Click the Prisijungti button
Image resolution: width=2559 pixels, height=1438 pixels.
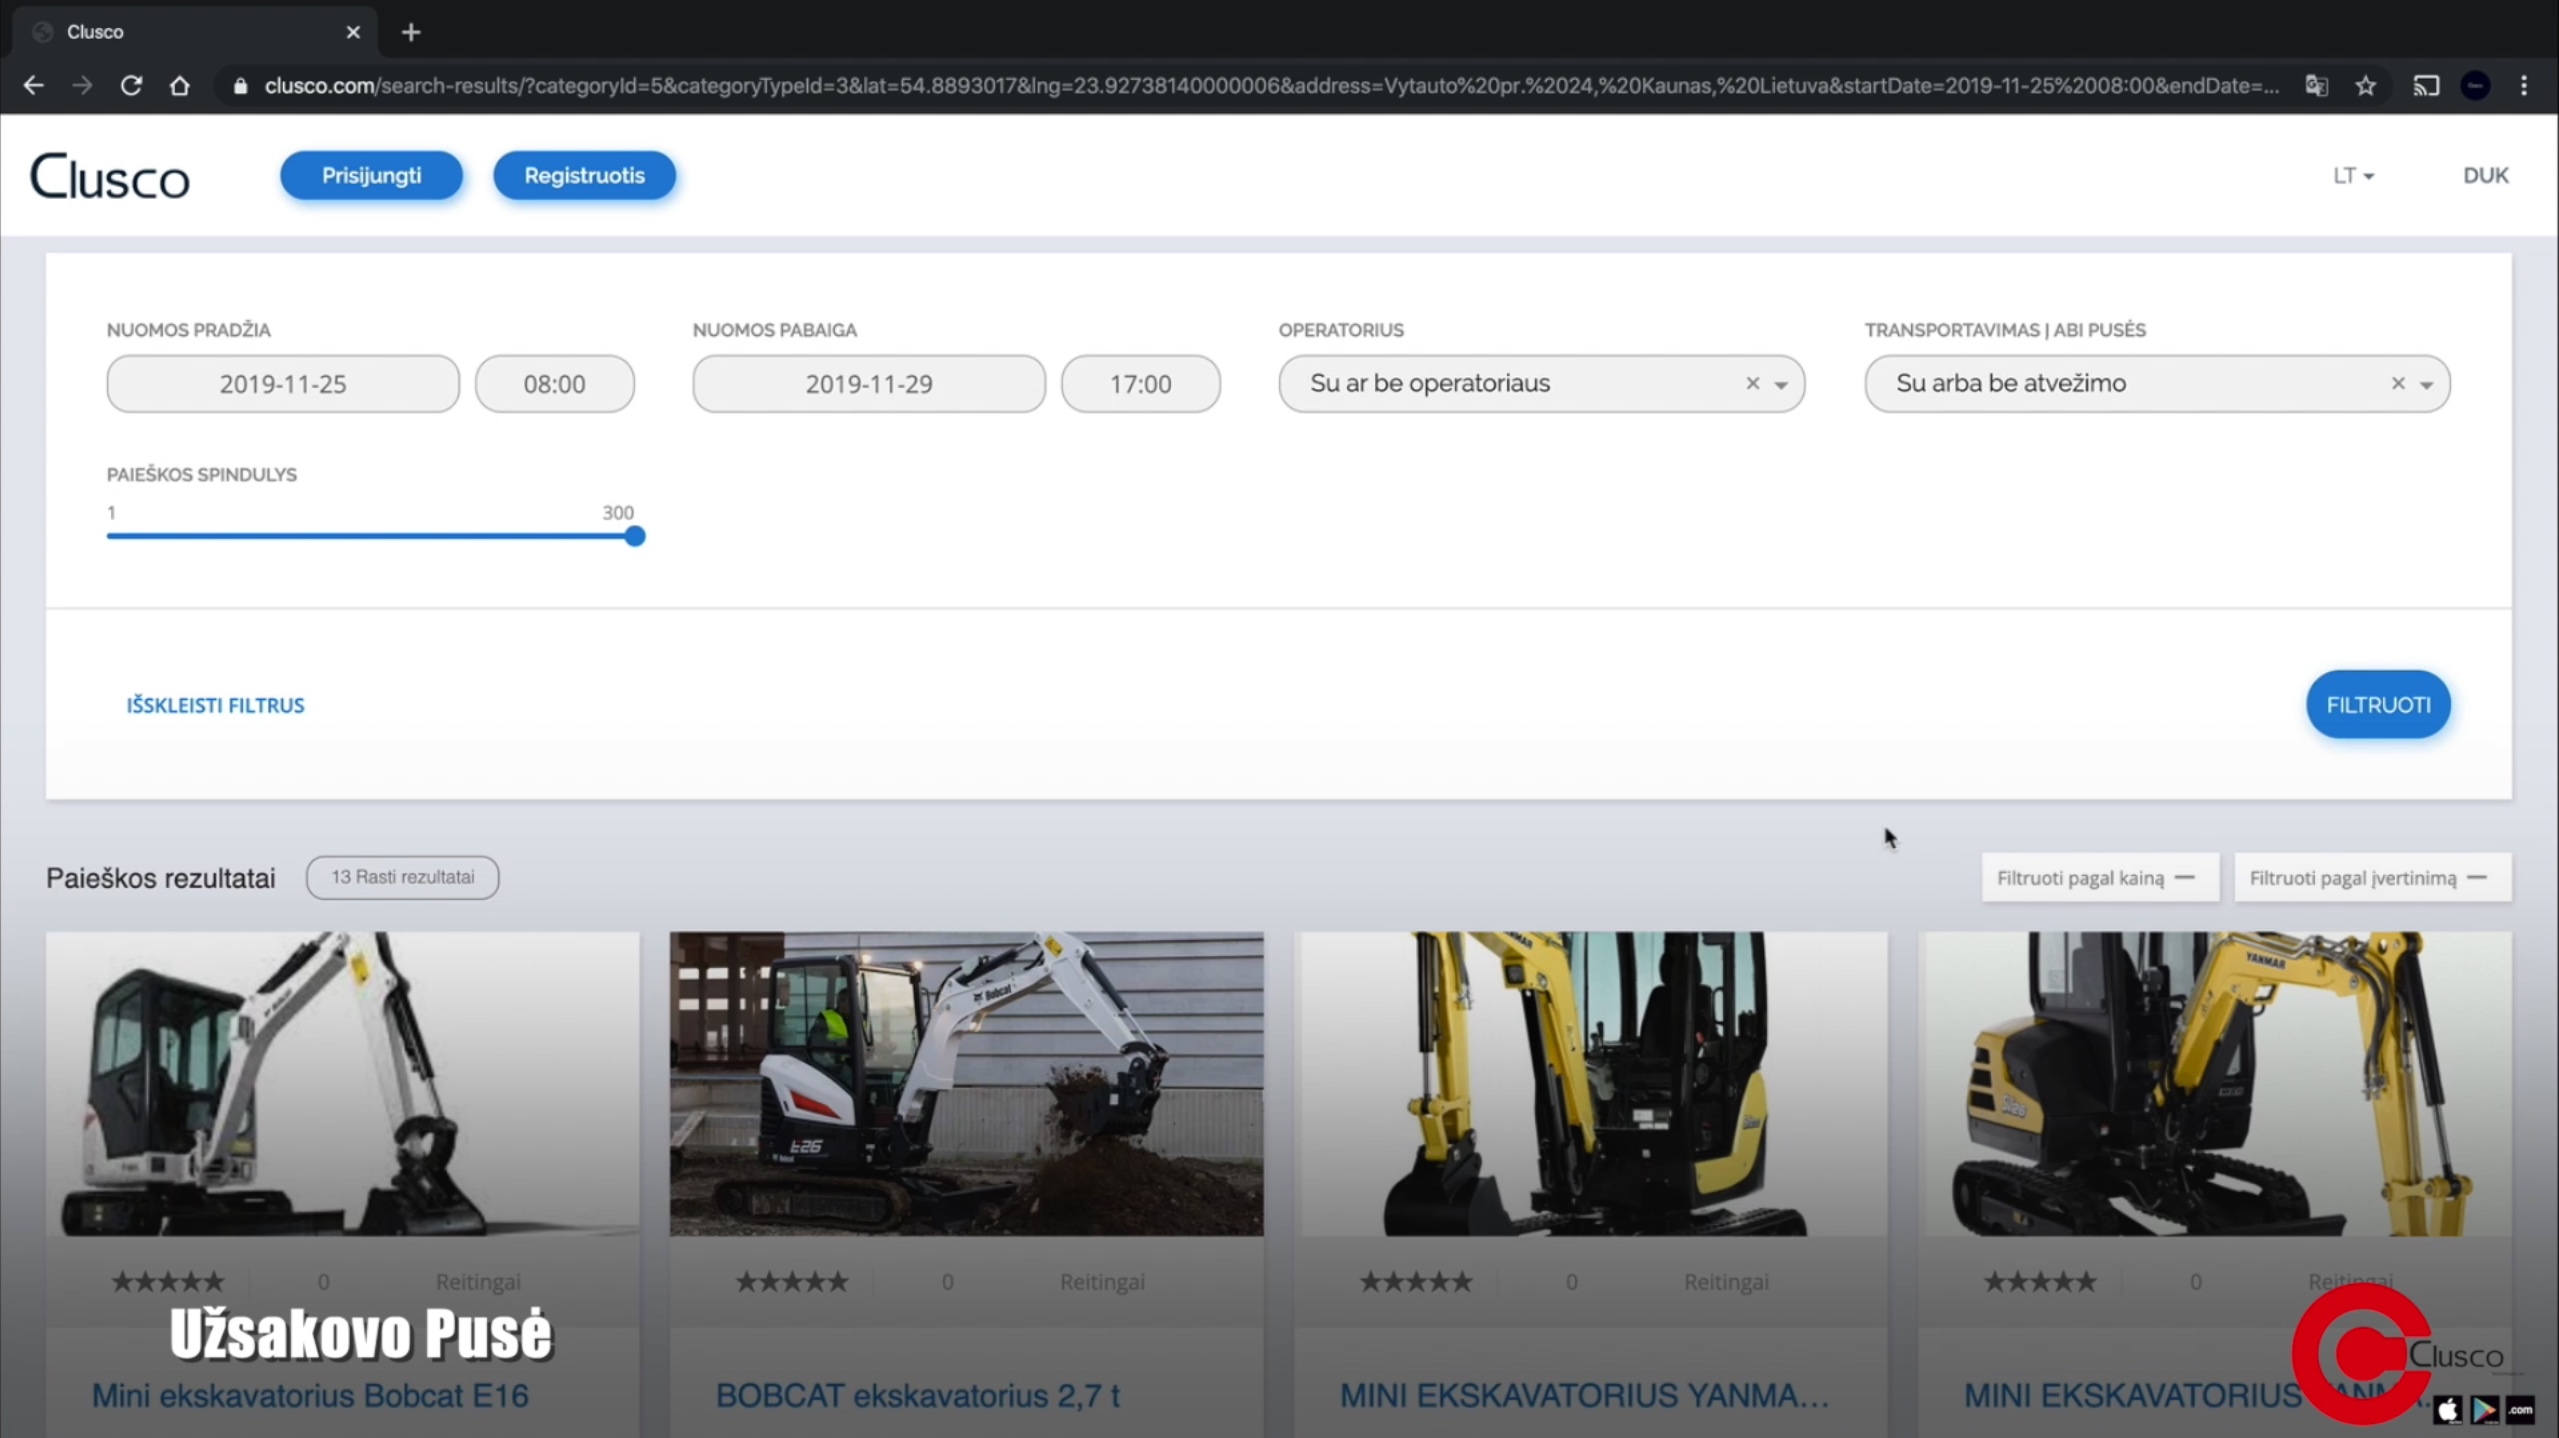click(x=371, y=175)
